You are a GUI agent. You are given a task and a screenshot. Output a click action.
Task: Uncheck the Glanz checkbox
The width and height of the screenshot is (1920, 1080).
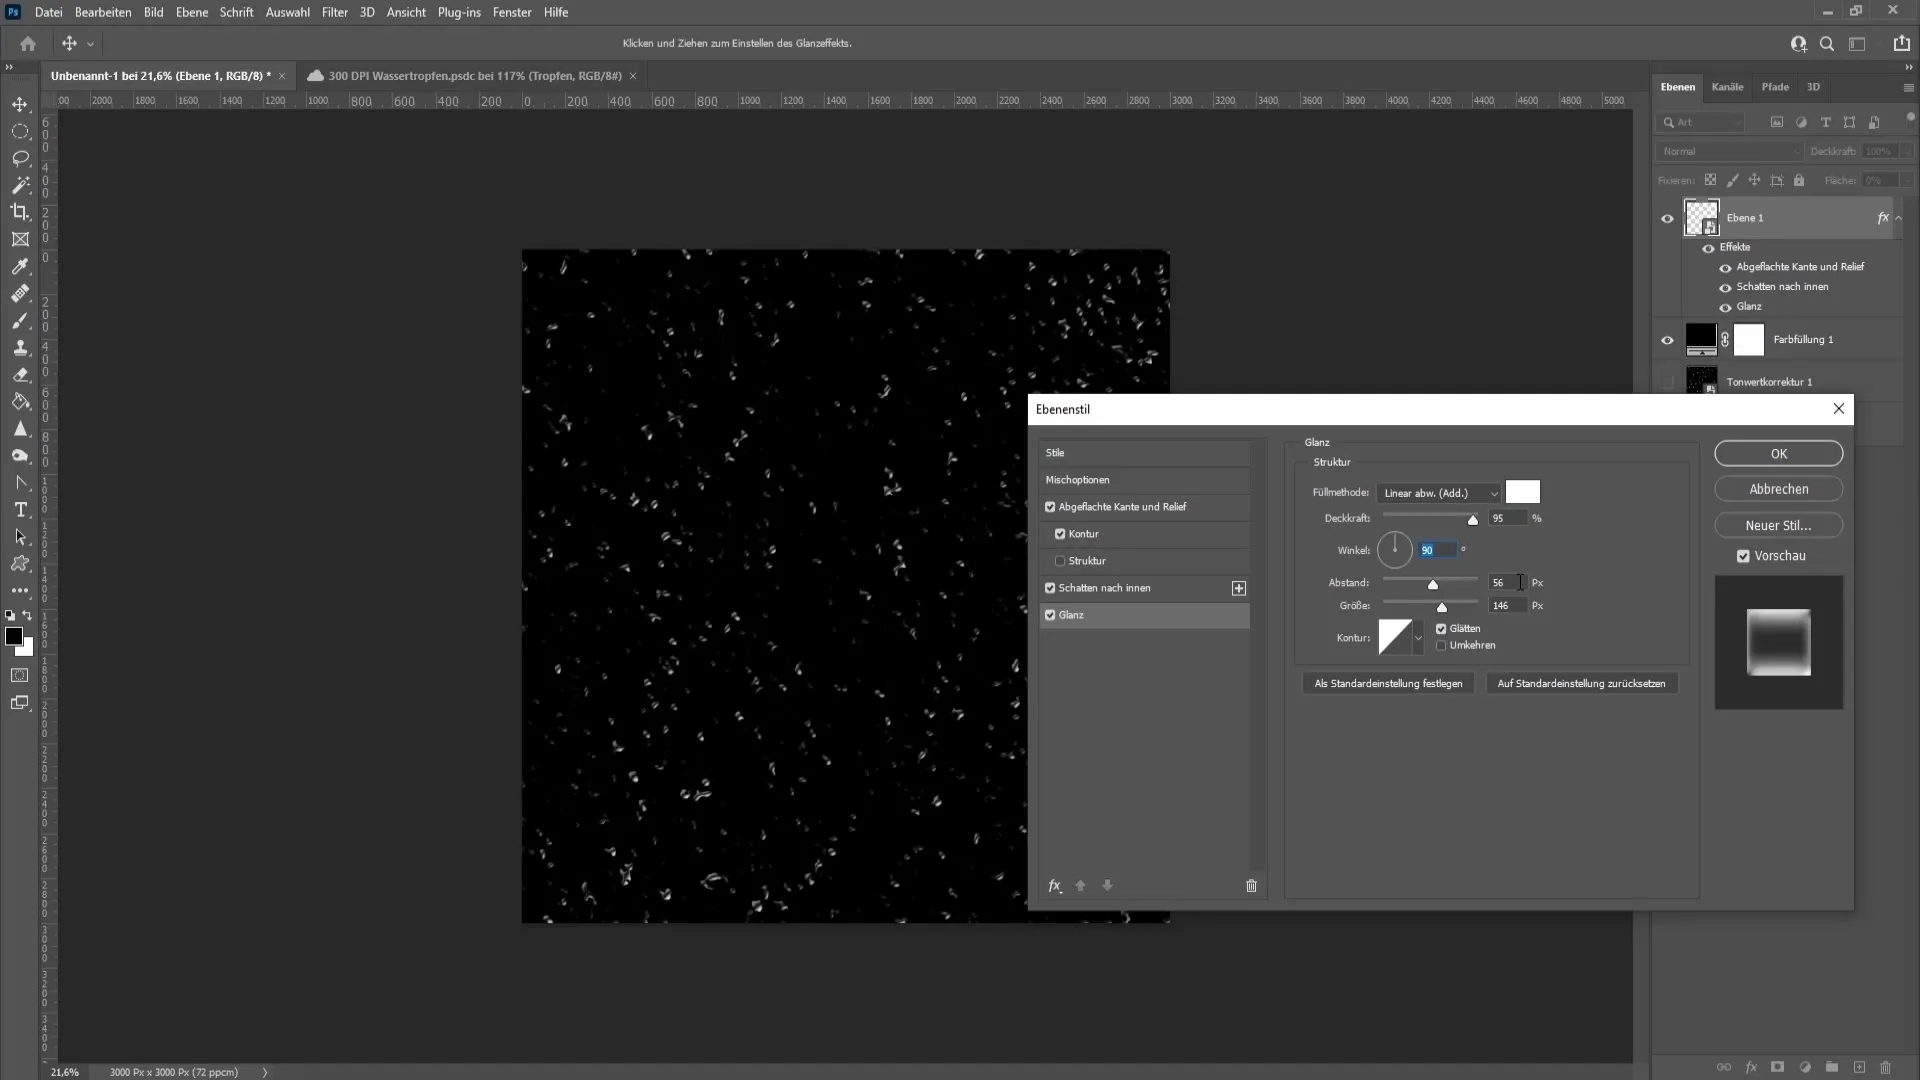[1050, 615]
